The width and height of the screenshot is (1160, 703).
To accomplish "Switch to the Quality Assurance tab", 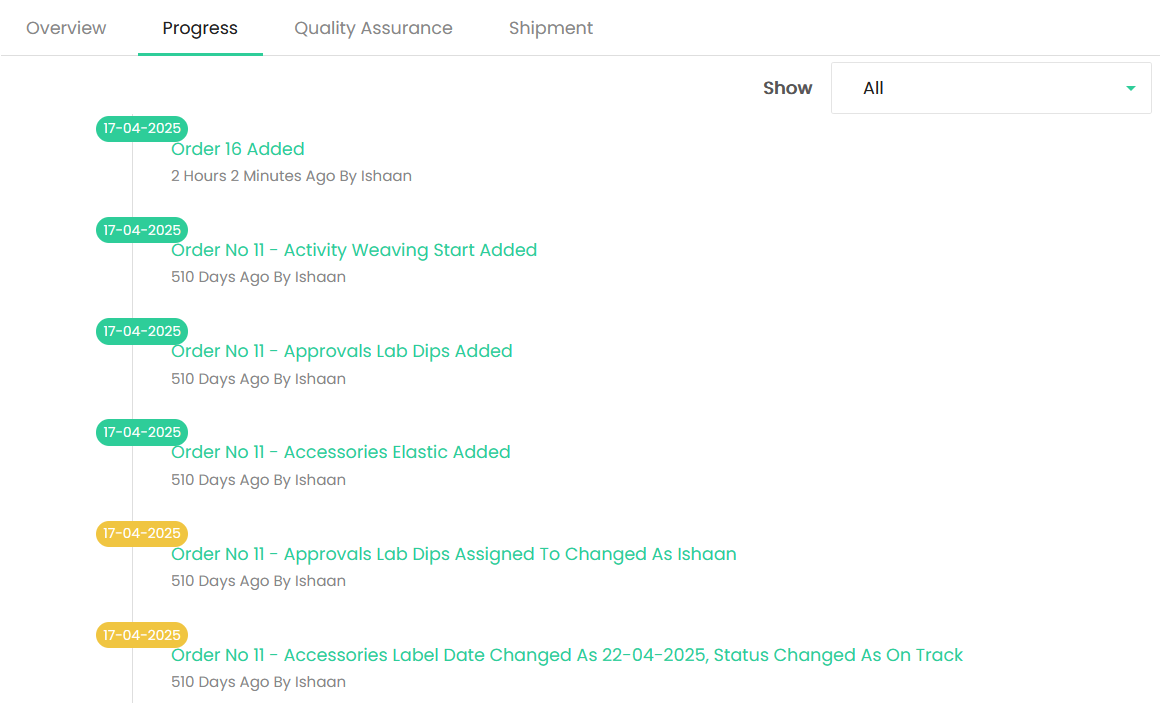I will click(373, 28).
